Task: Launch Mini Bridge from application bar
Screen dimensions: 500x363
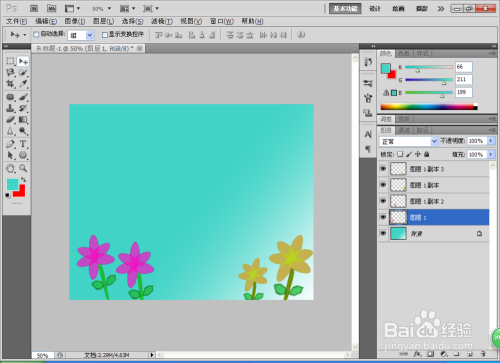Action: click(x=51, y=8)
